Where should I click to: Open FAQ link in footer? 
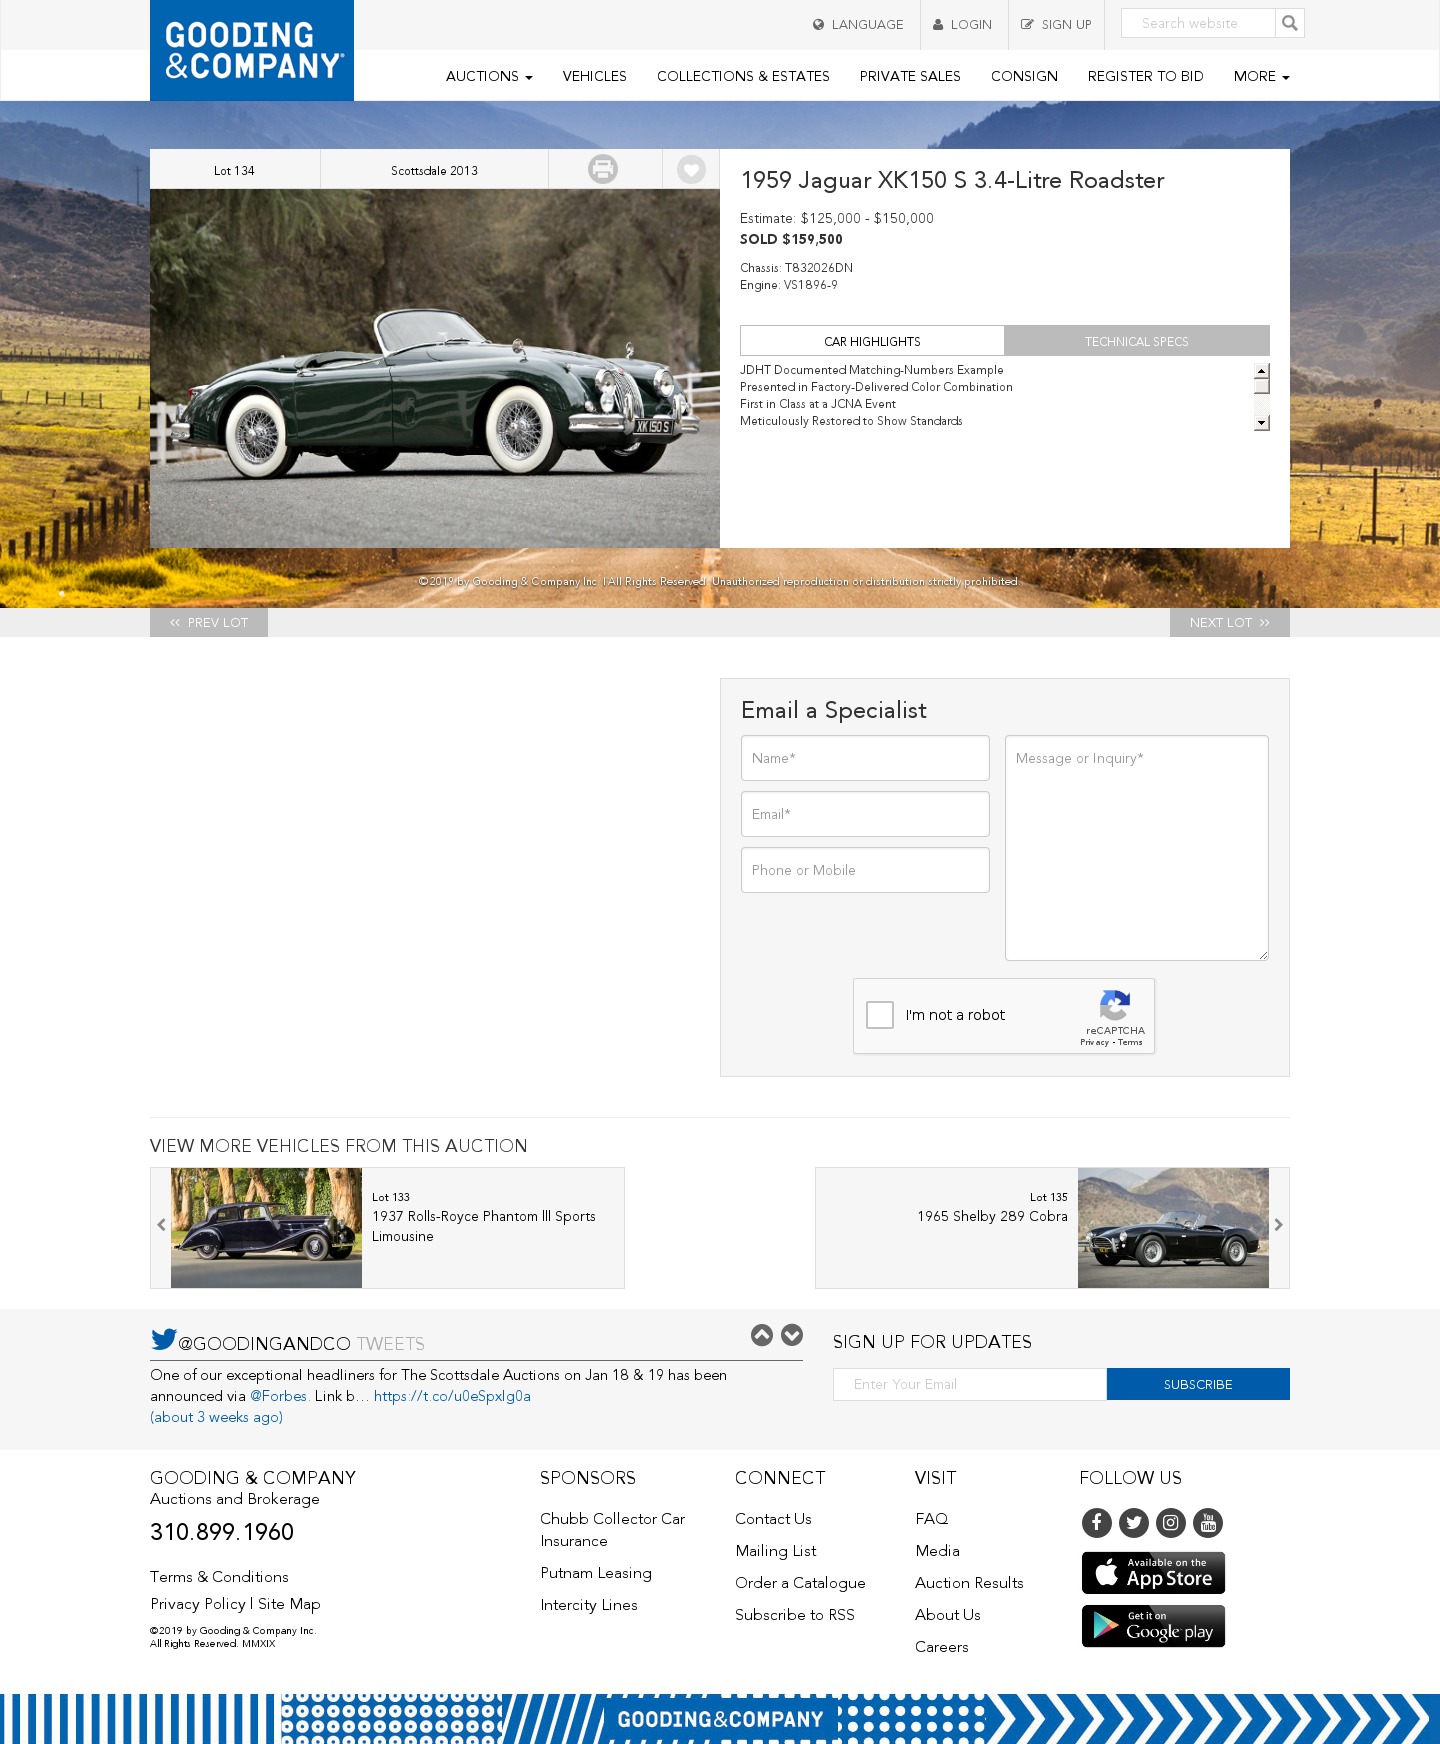point(931,1519)
